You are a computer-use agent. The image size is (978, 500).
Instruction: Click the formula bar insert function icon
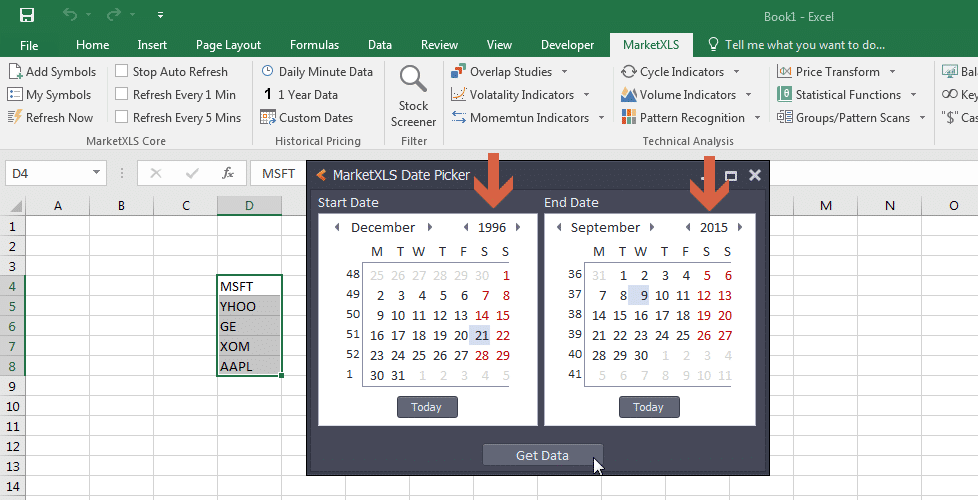pos(228,173)
